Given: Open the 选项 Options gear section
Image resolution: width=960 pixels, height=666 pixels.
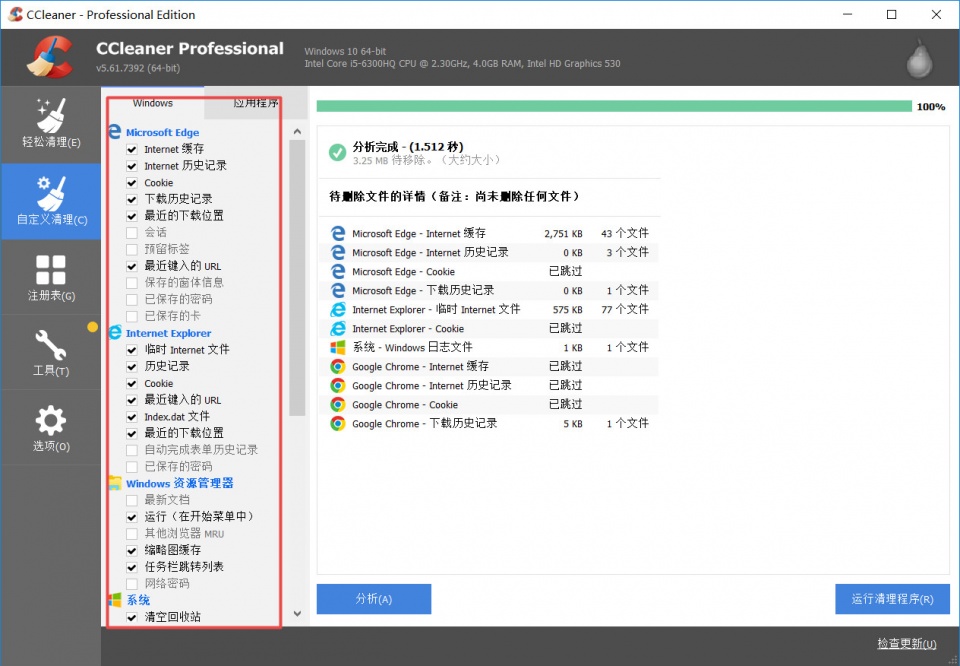Looking at the screenshot, I should click(x=51, y=428).
